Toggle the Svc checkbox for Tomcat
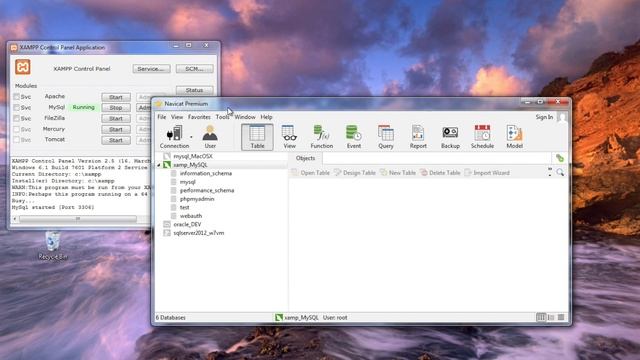640x360 pixels. (x=16, y=140)
